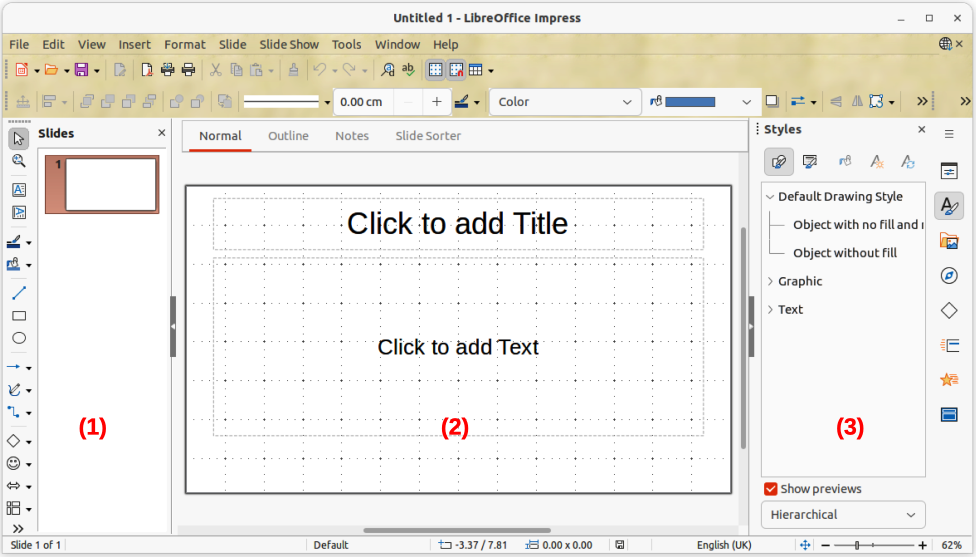Pick the Symbol Shapes smiley tool
Image resolution: width=976 pixels, height=557 pixels.
14,463
